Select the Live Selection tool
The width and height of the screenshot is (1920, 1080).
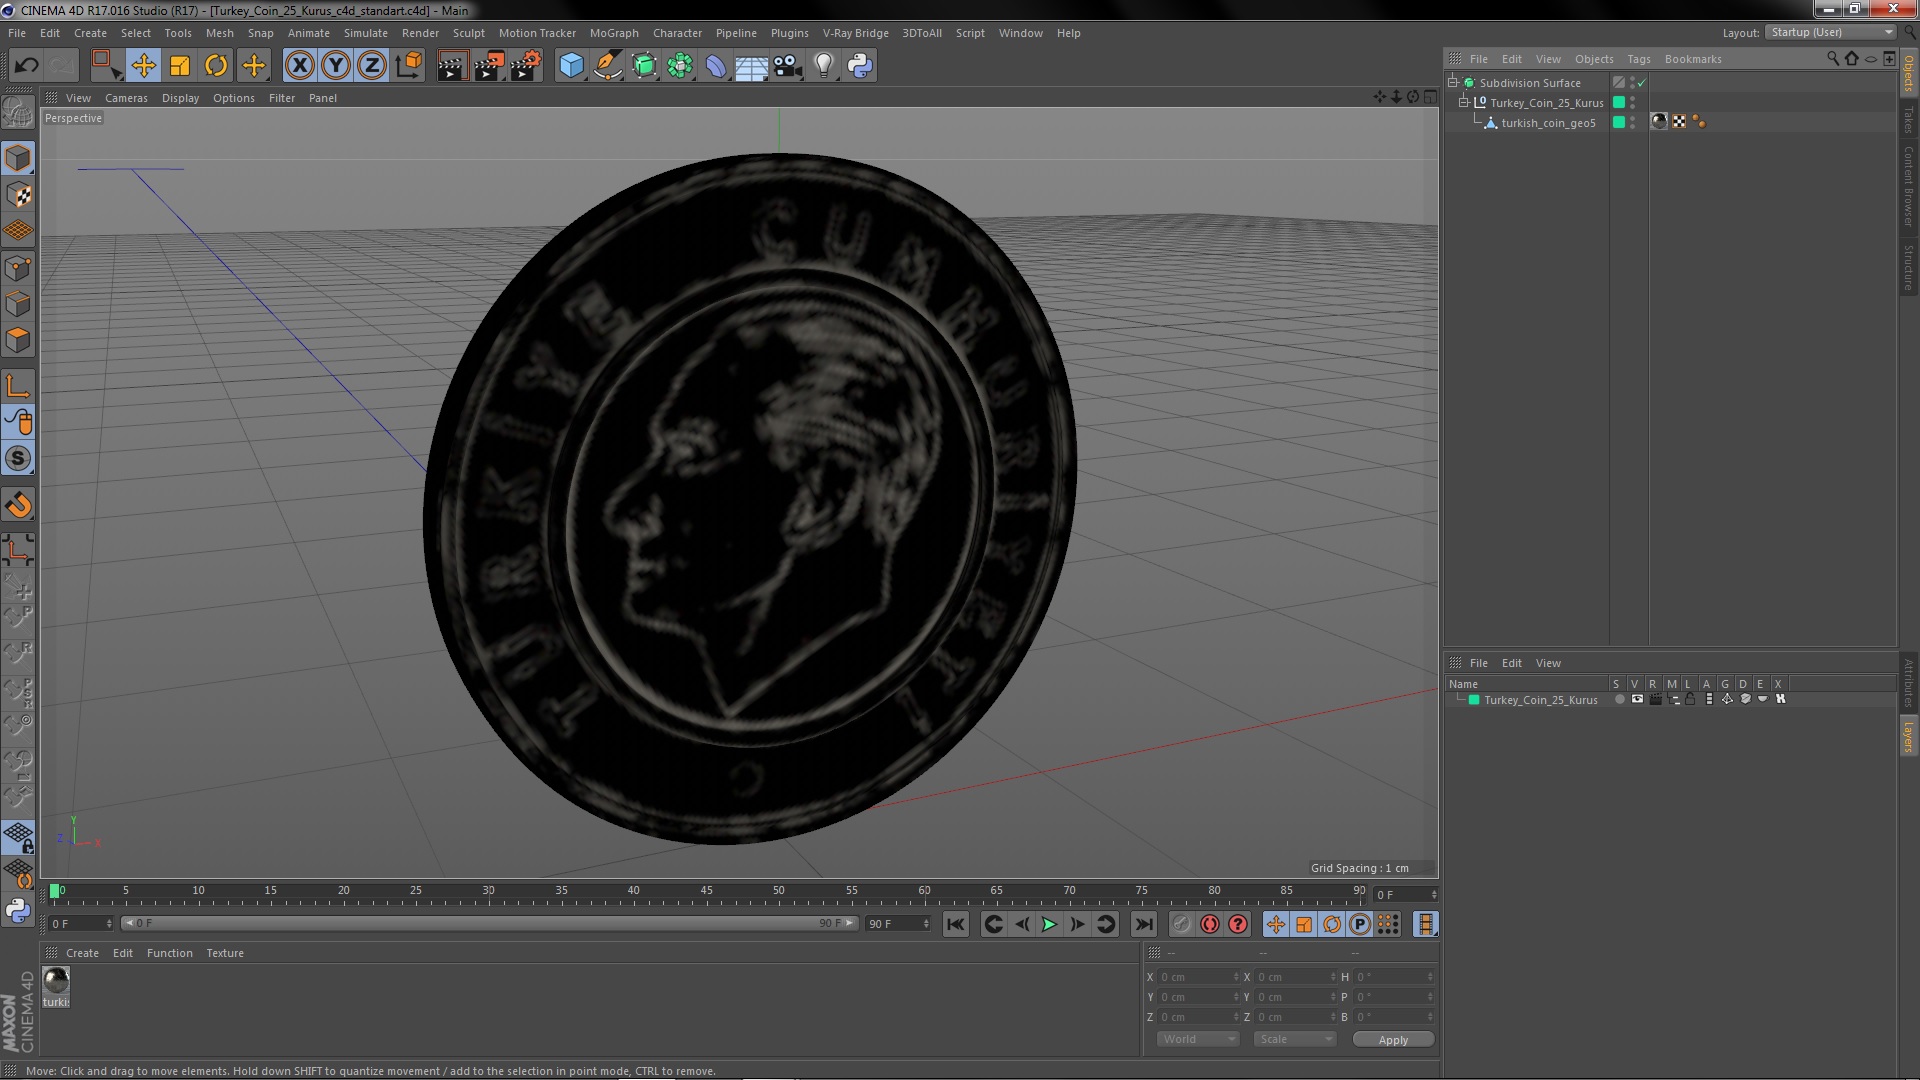tap(106, 66)
